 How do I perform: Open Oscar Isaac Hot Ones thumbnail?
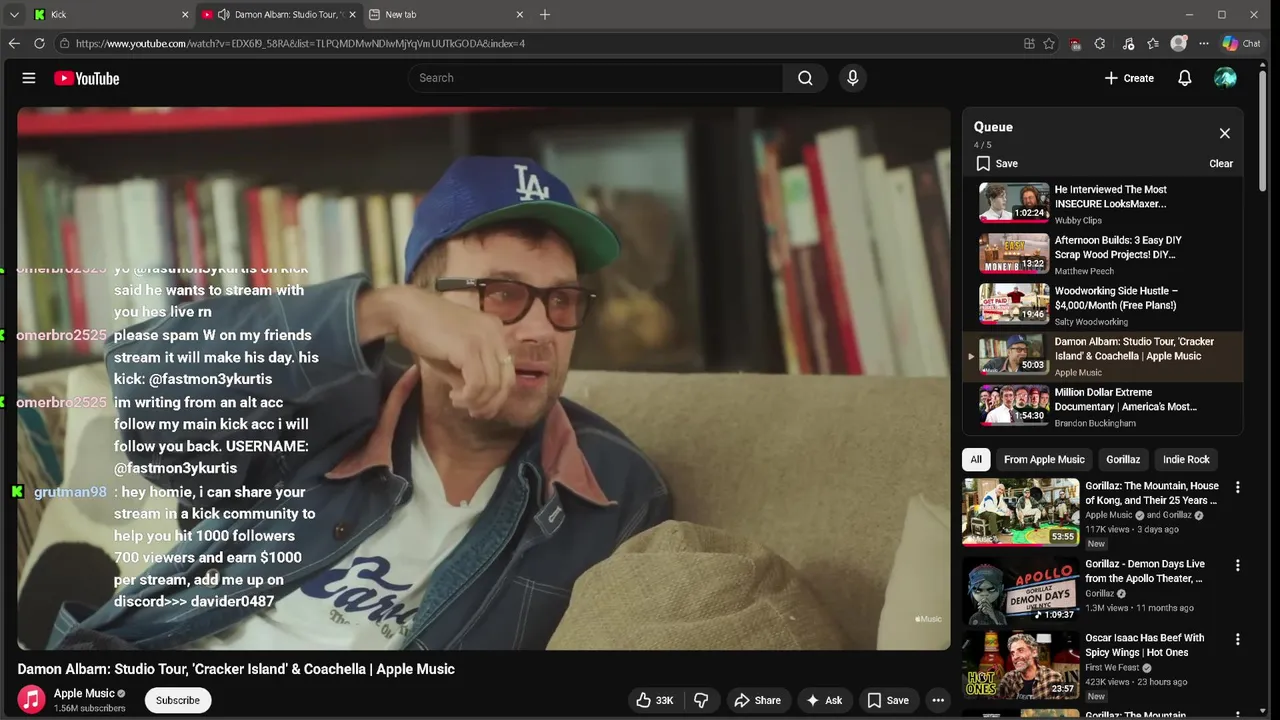pyautogui.click(x=1021, y=664)
